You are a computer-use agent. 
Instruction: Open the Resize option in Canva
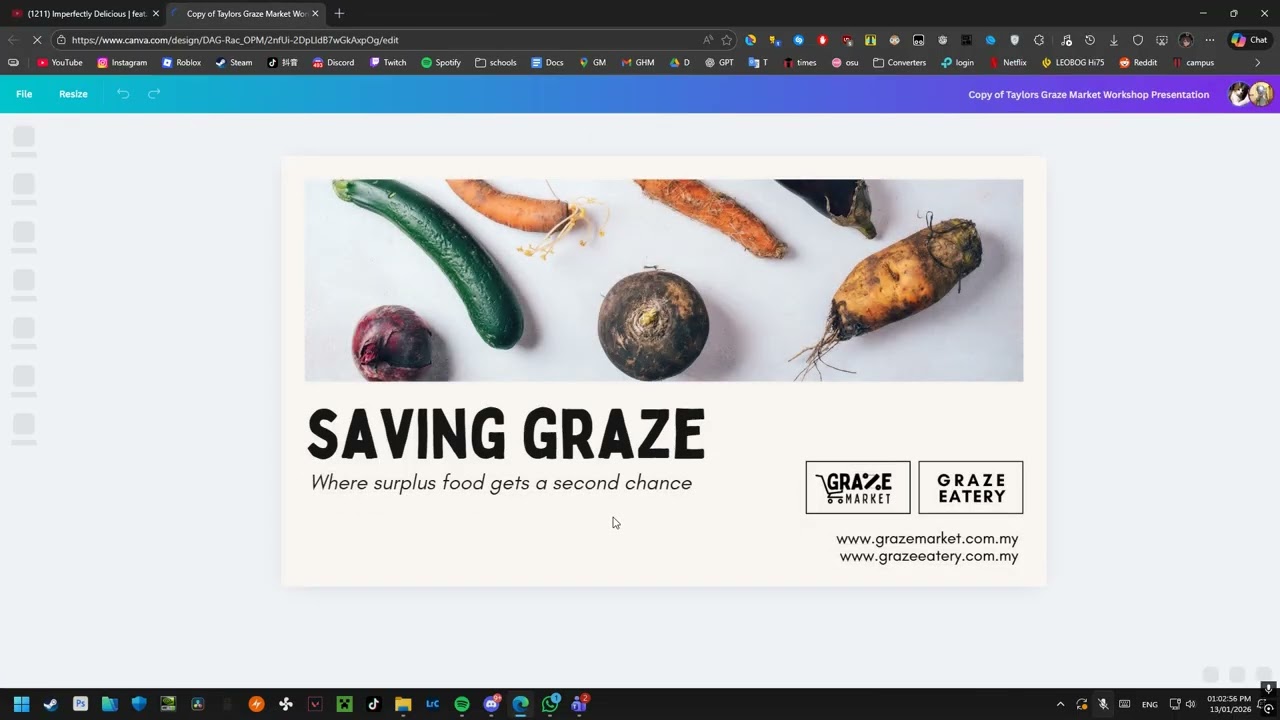[73, 94]
